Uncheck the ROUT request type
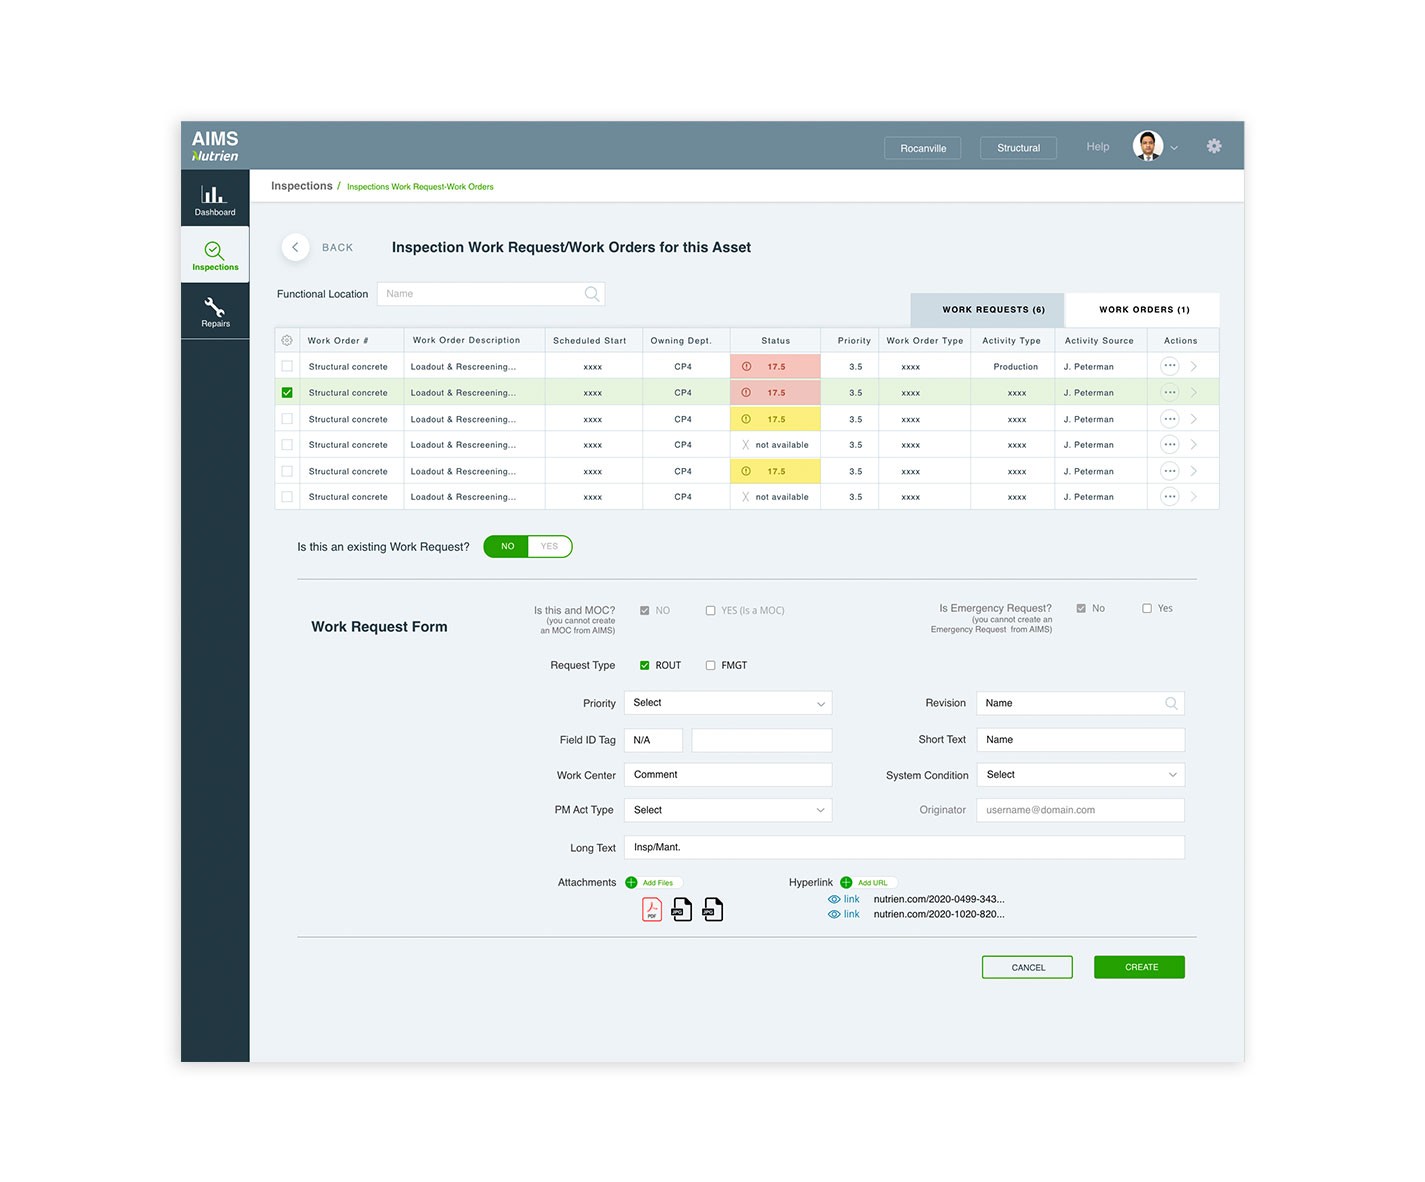1425x1182 pixels. pos(645,665)
